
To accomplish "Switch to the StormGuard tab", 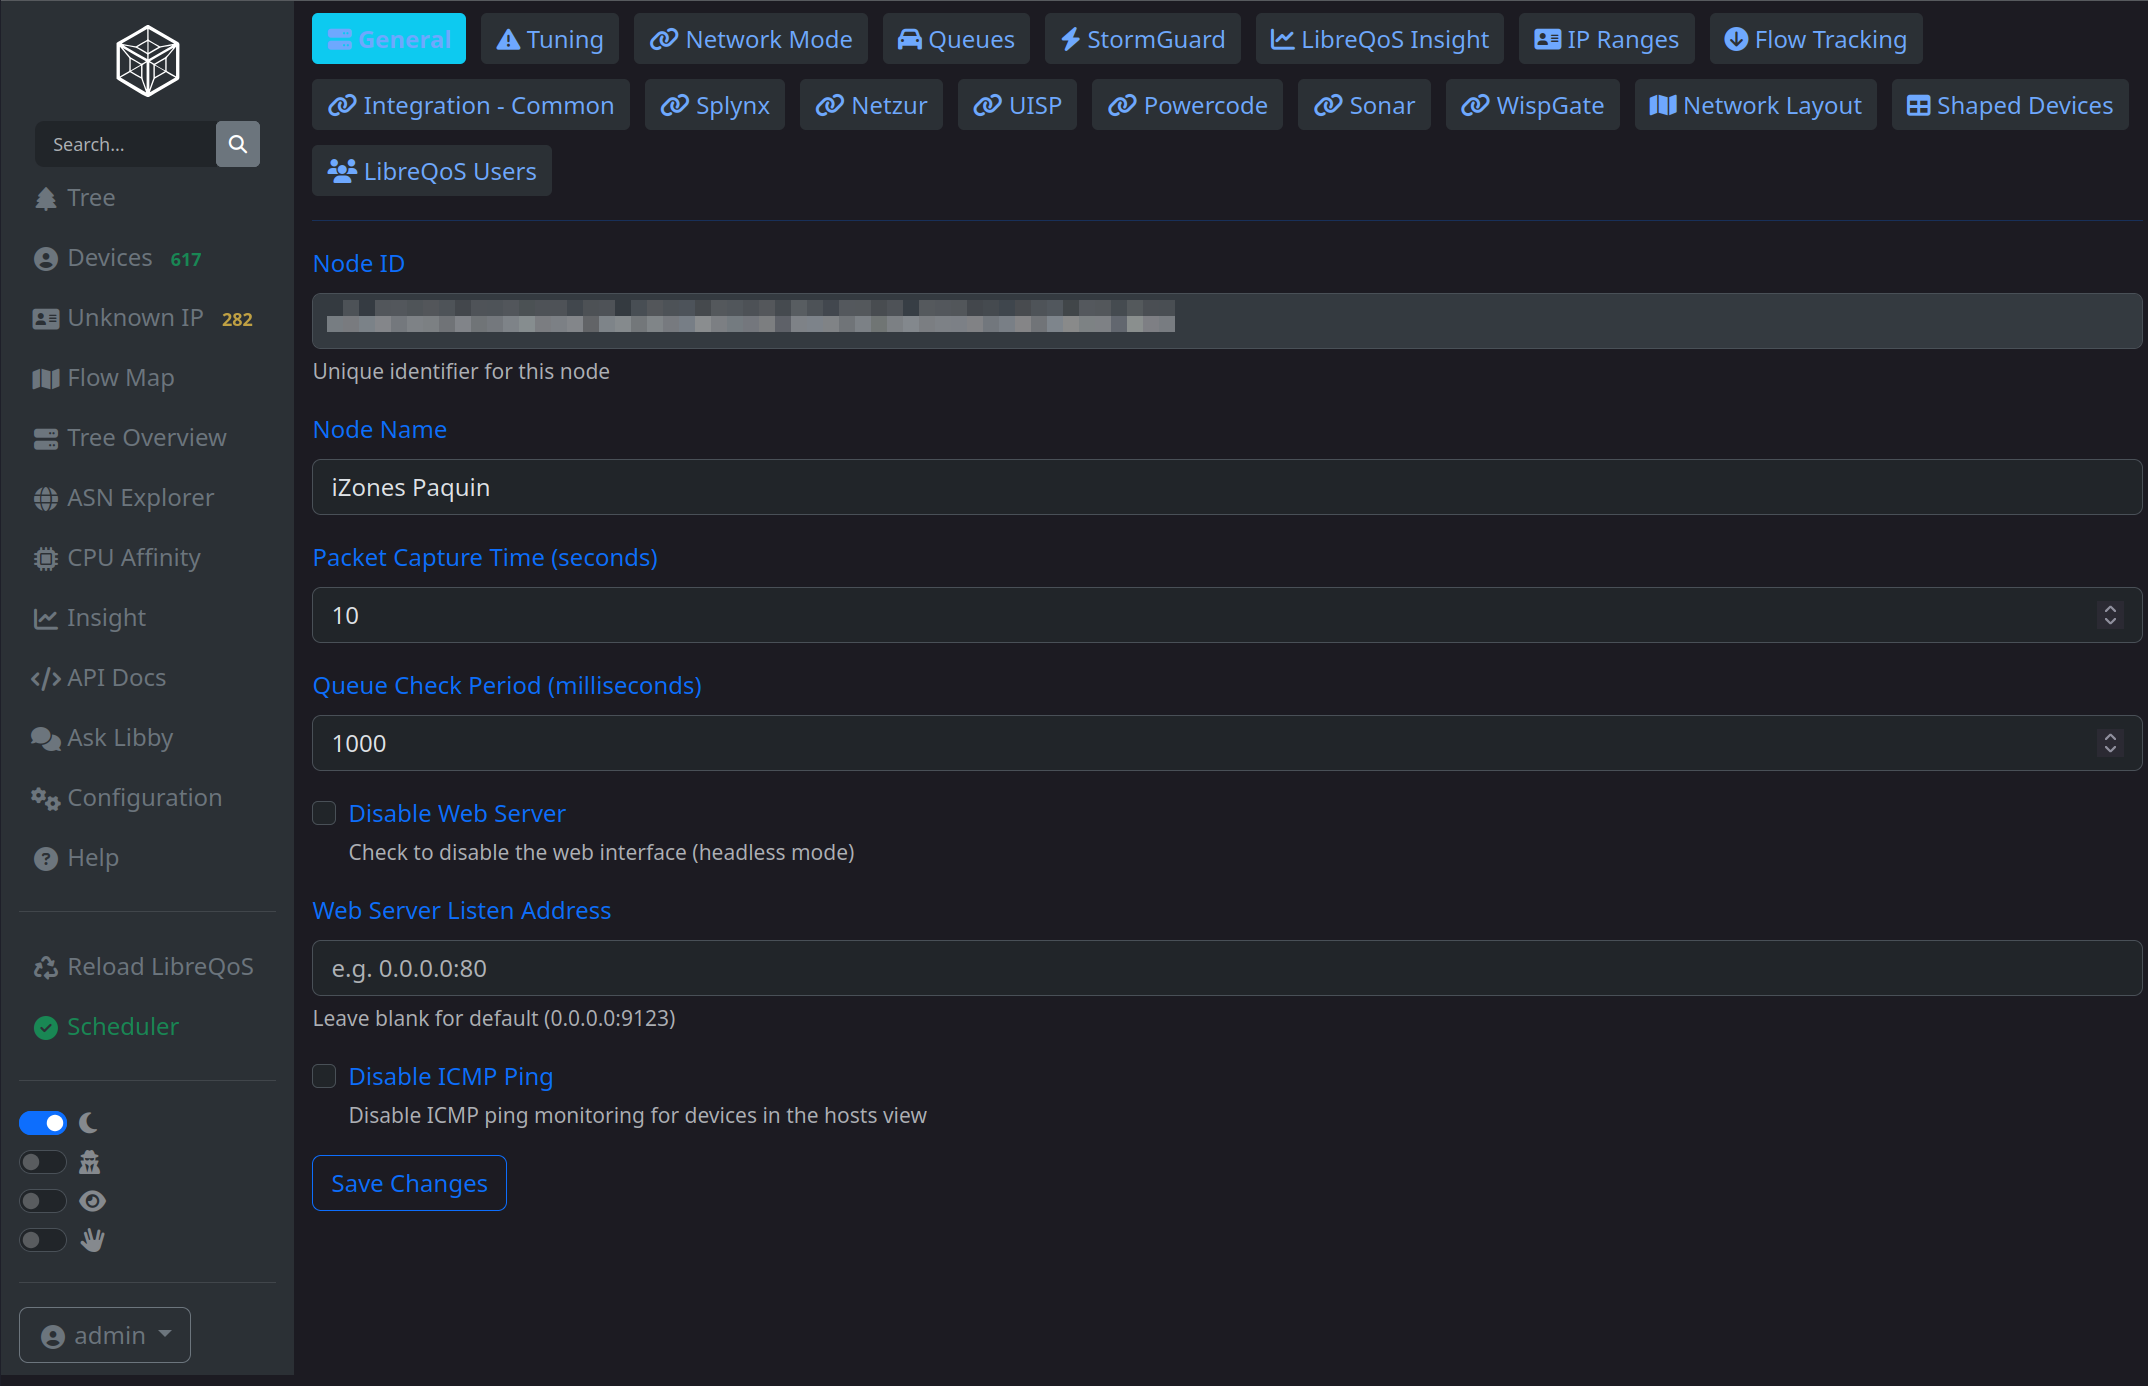I will pos(1143,39).
